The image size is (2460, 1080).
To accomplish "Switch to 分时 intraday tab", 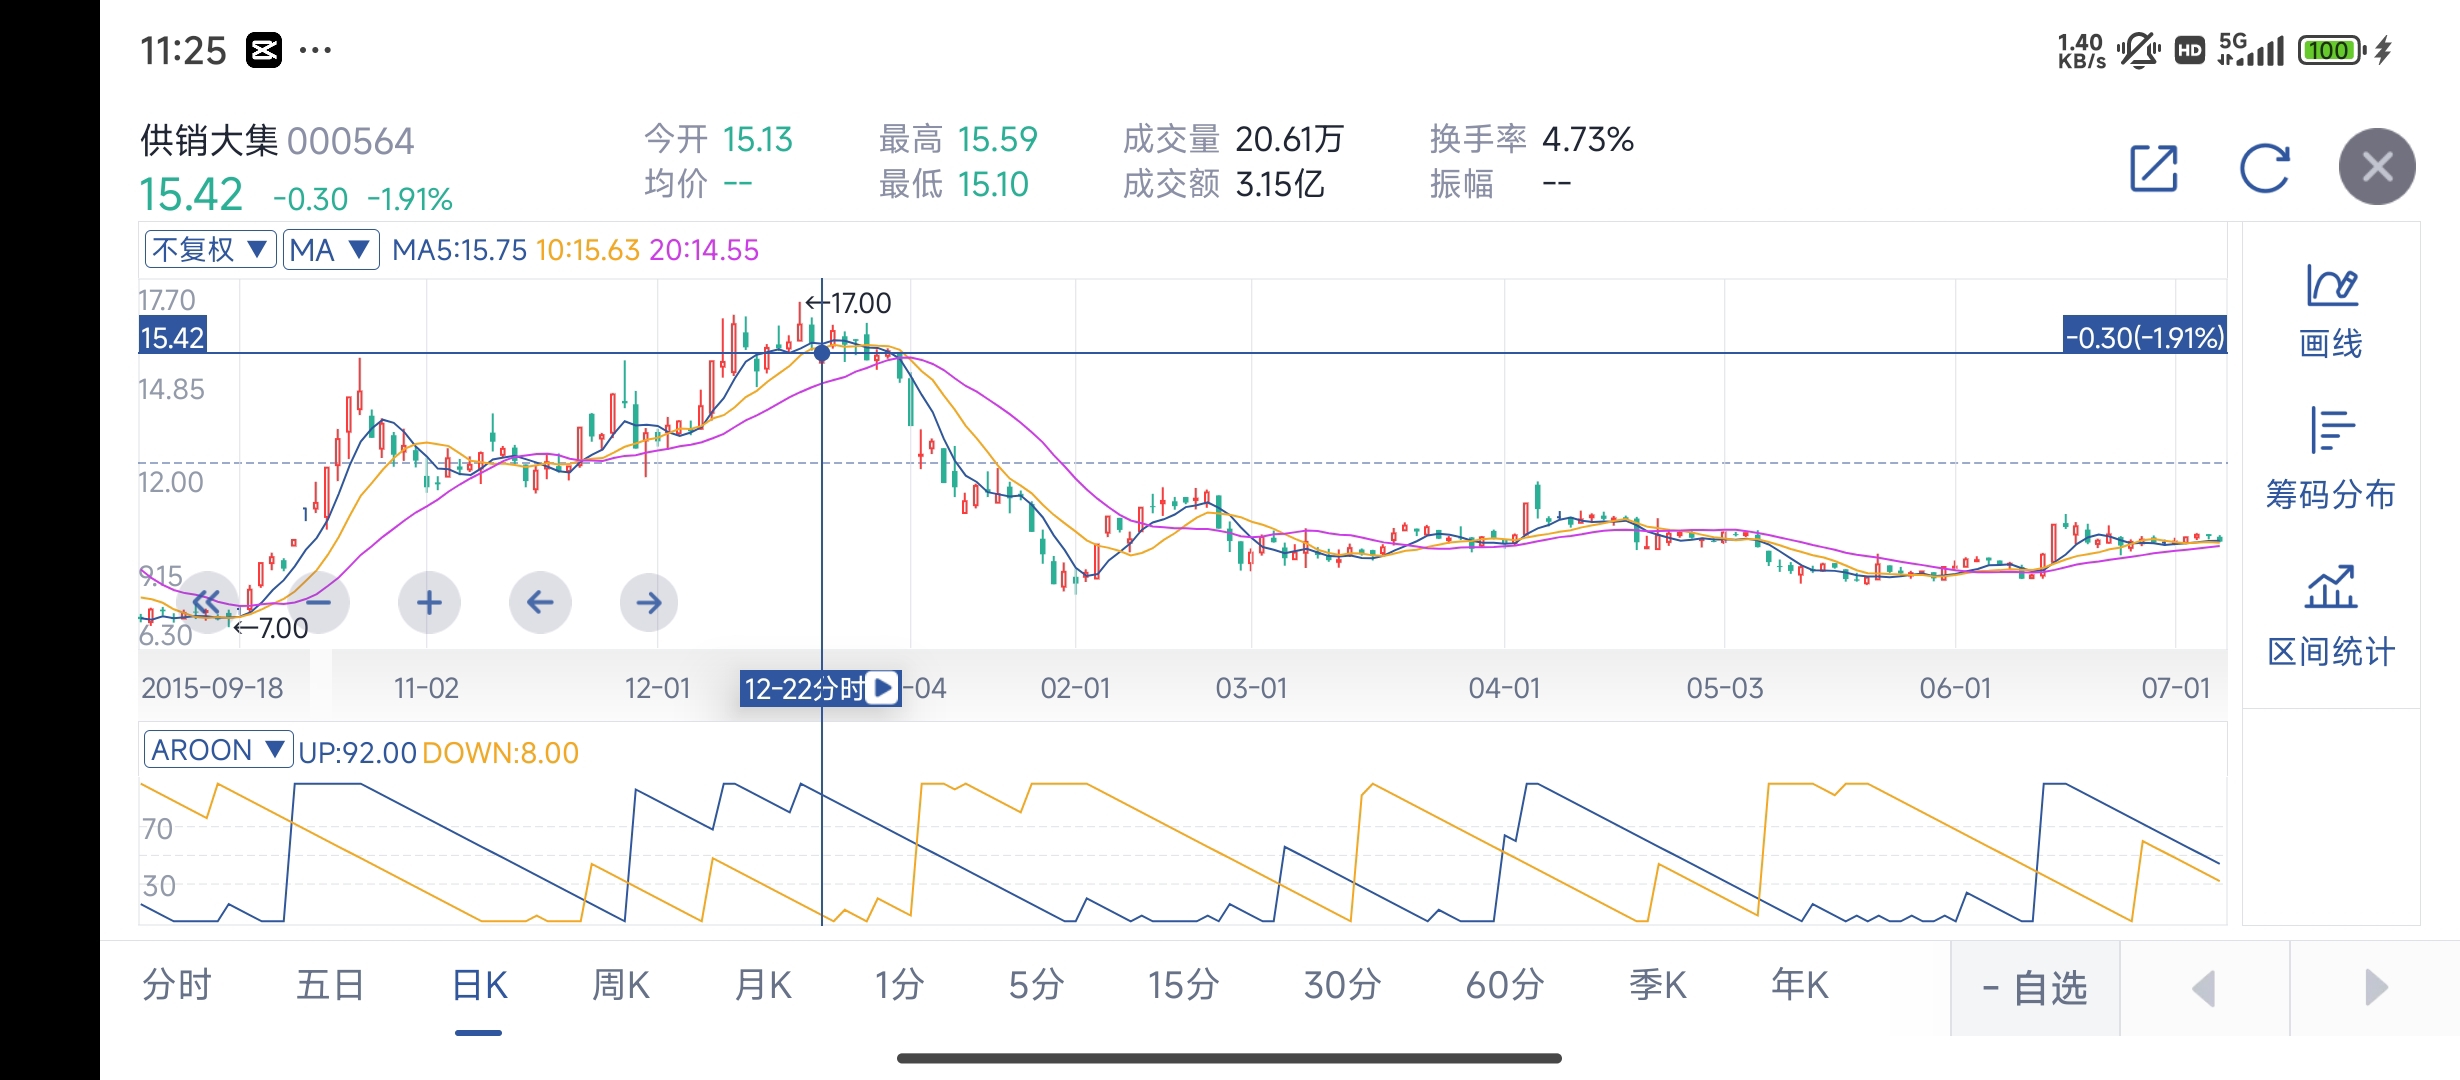I will pos(177,985).
